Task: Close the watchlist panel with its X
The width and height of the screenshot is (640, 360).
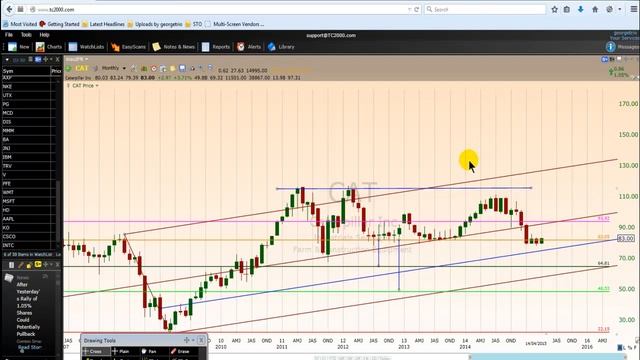Action: tap(58, 60)
